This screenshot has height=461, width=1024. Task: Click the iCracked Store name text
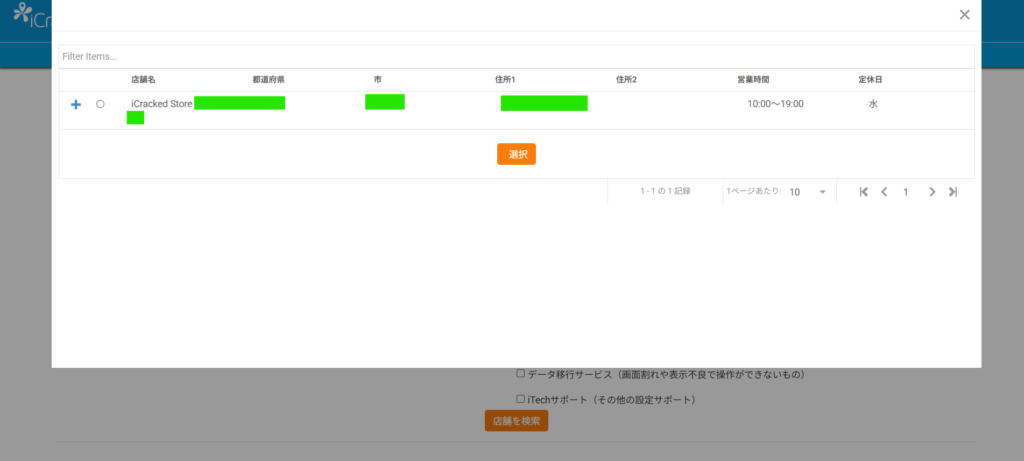pos(161,104)
